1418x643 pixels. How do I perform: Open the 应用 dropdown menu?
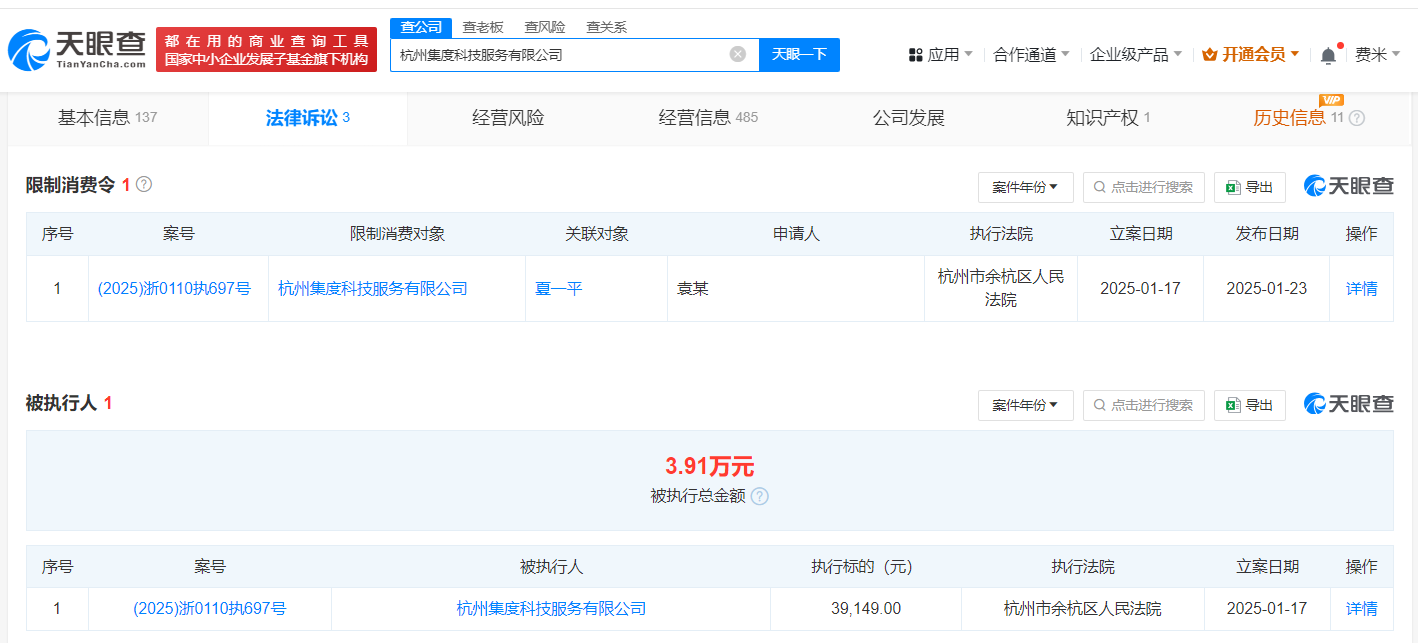[x=941, y=55]
